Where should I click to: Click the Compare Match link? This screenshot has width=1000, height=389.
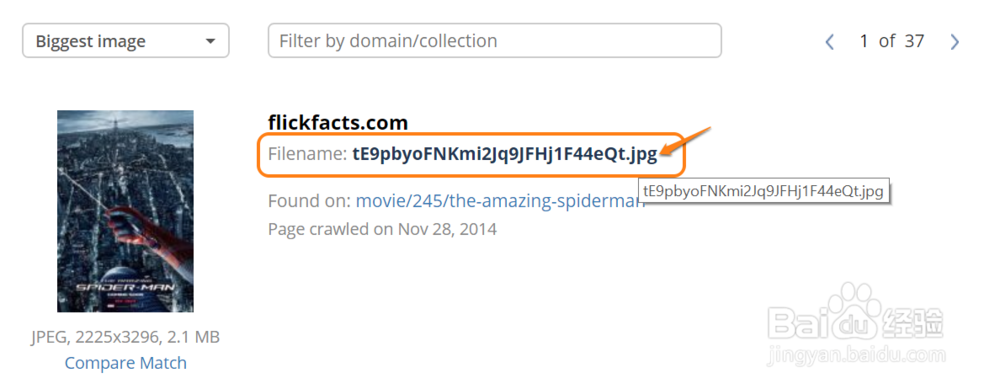pos(126,363)
